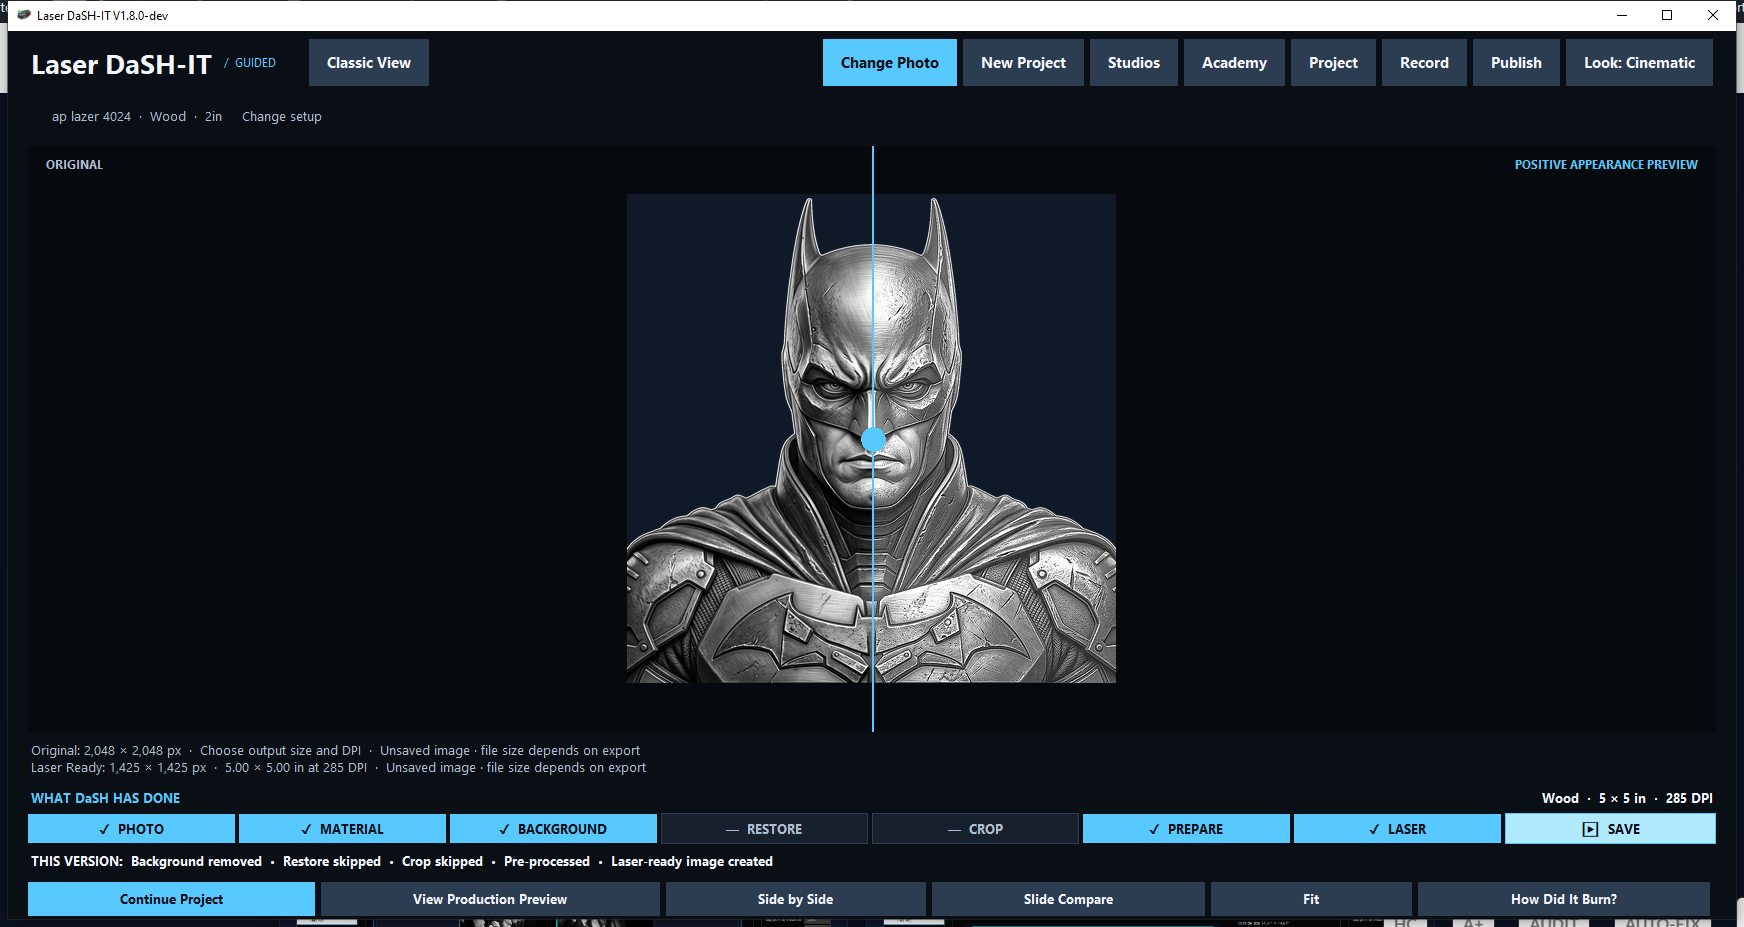Click Continue Project
This screenshot has width=1744, height=927.
pos(171,899)
